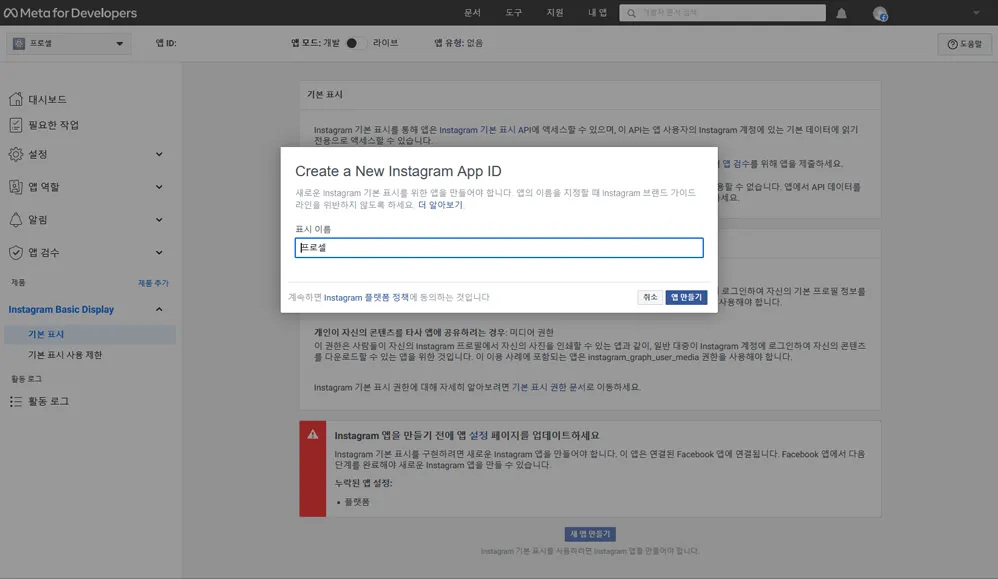
Task: Open 활동 로그 in sidebar
Action: pyautogui.click(x=48, y=401)
